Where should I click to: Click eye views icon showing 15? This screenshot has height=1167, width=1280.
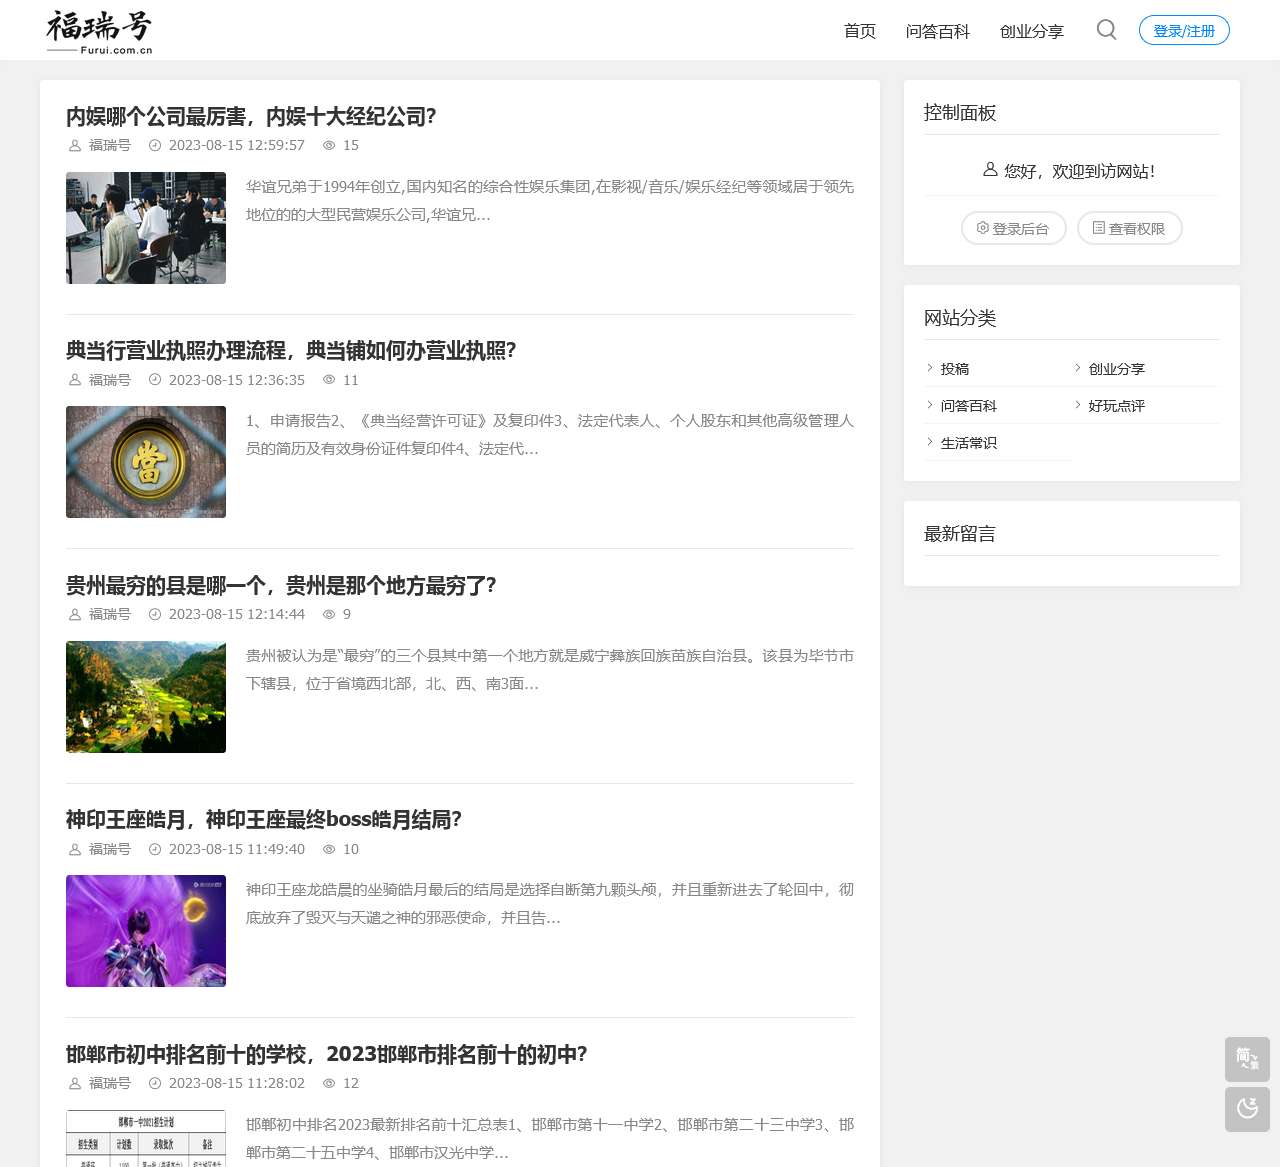tap(329, 146)
